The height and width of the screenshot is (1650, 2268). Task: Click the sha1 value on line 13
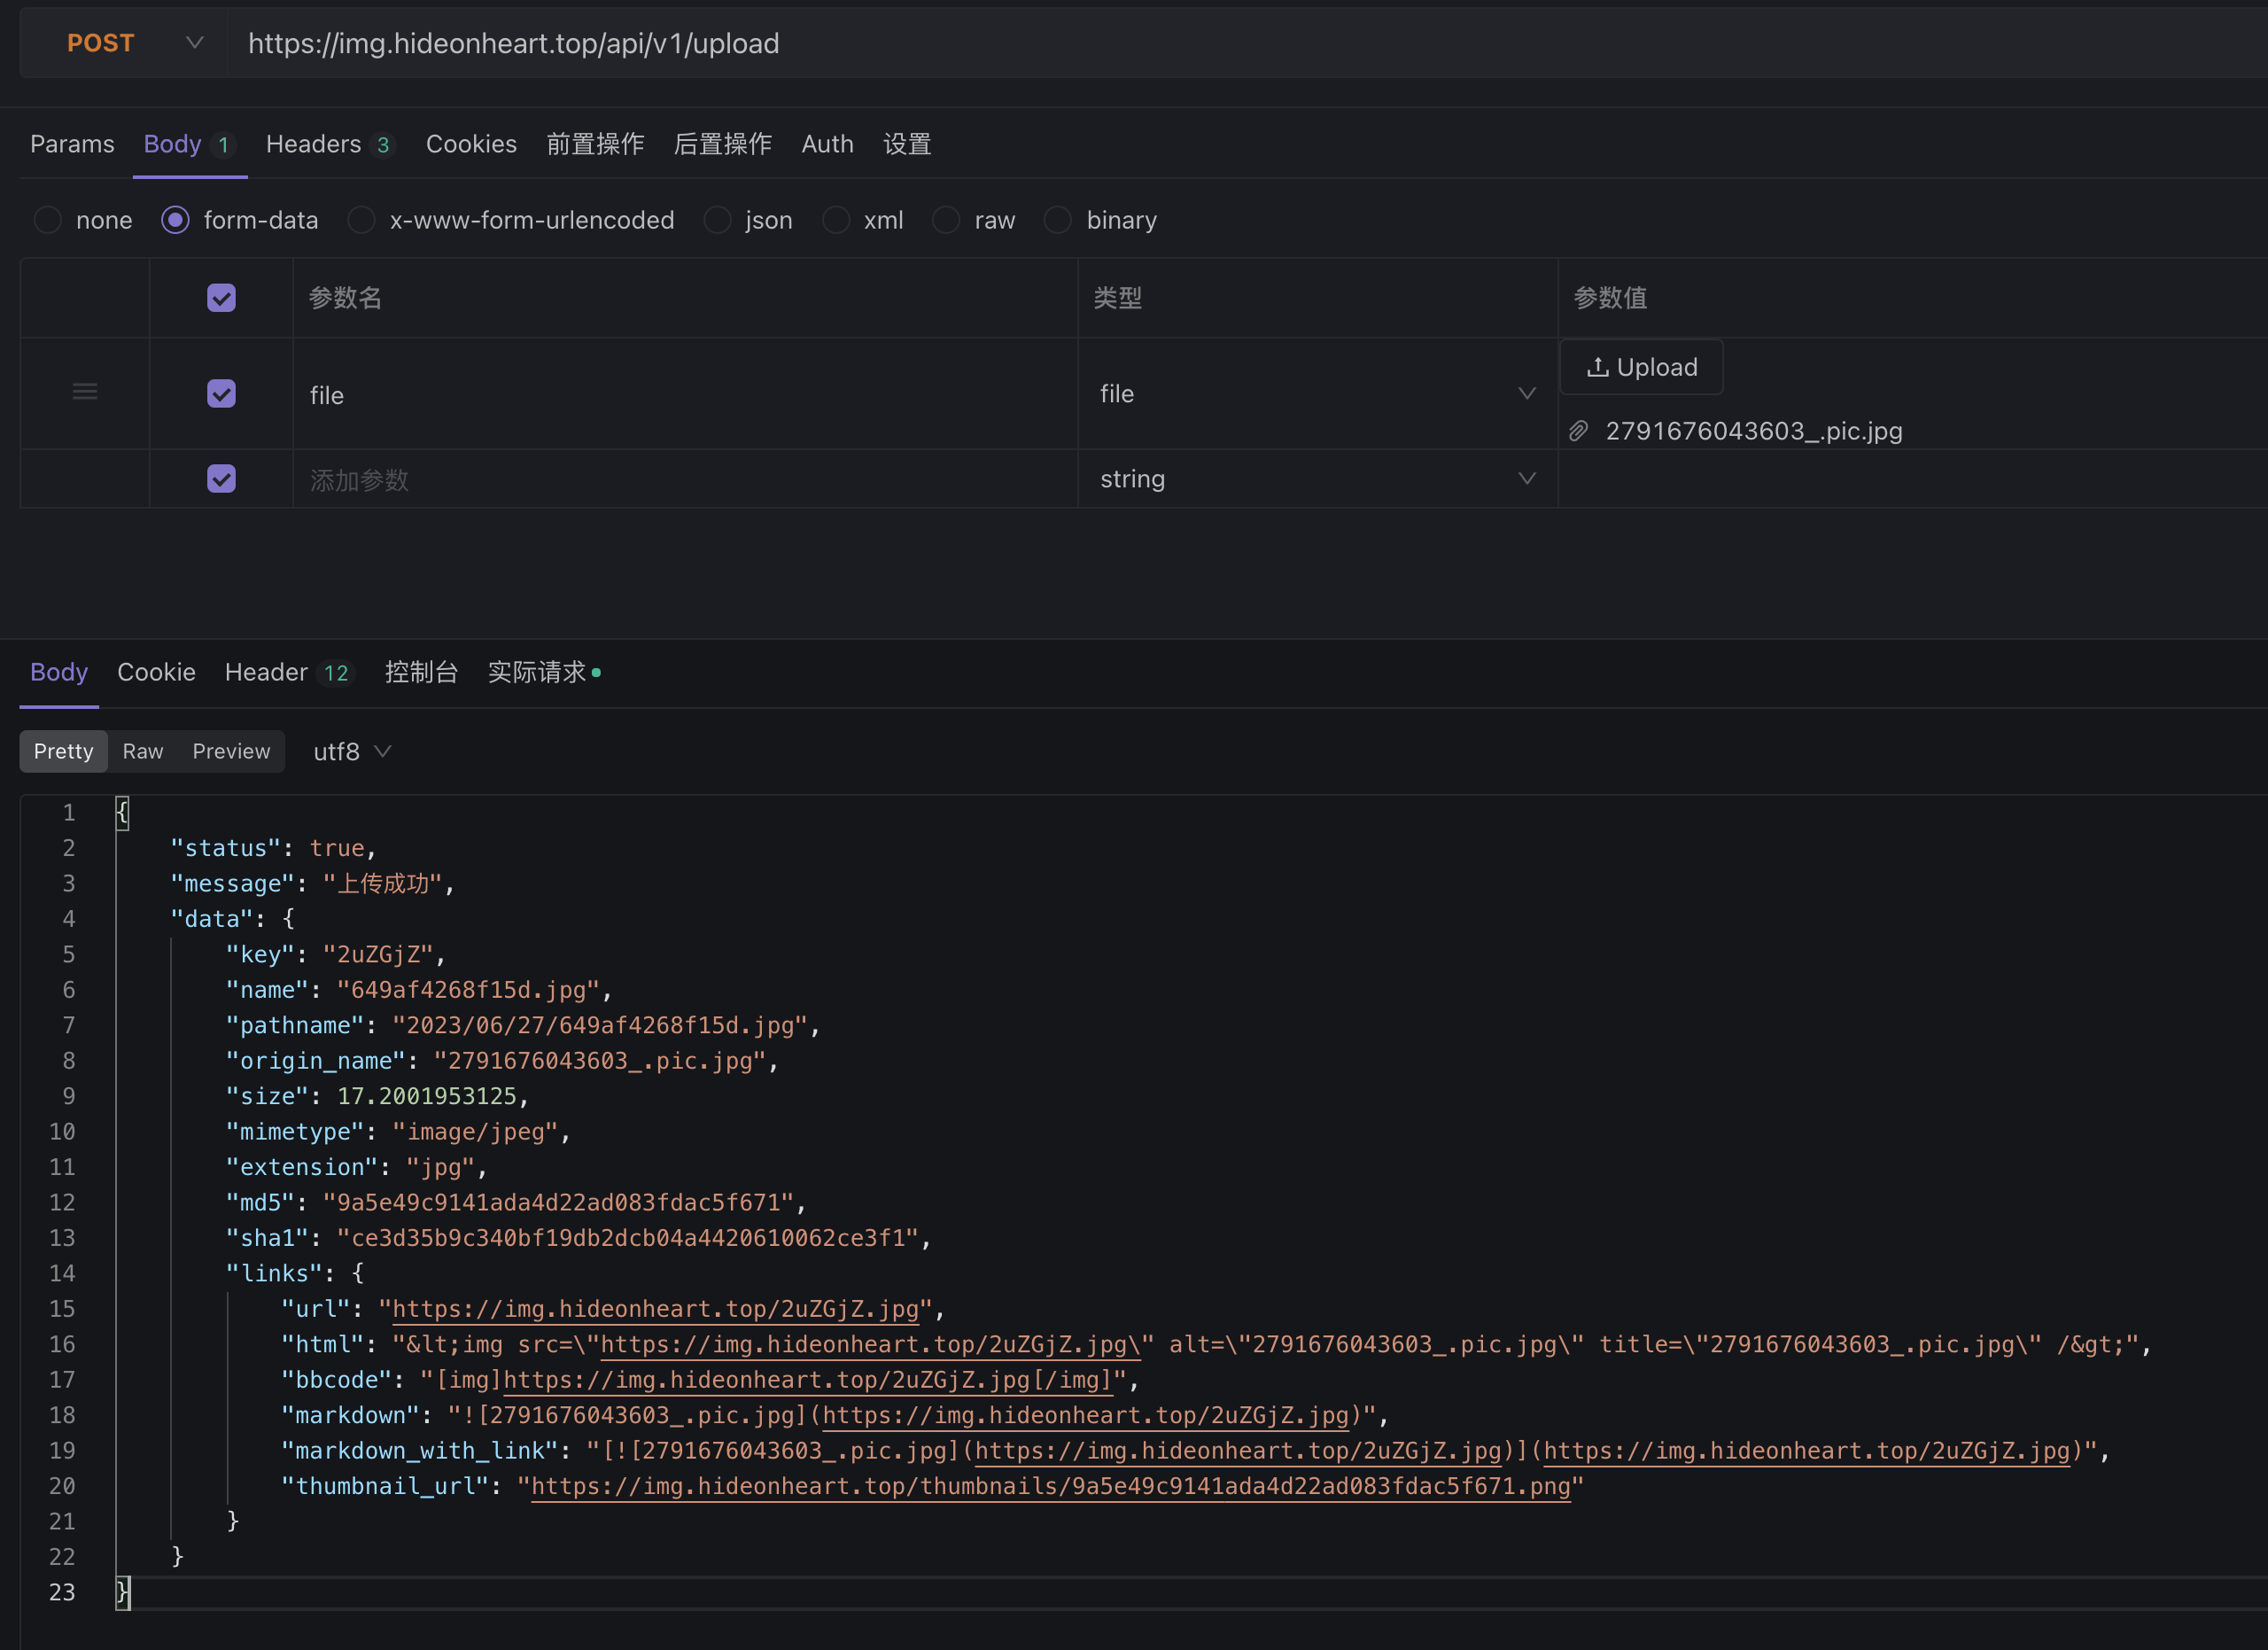(x=627, y=1238)
